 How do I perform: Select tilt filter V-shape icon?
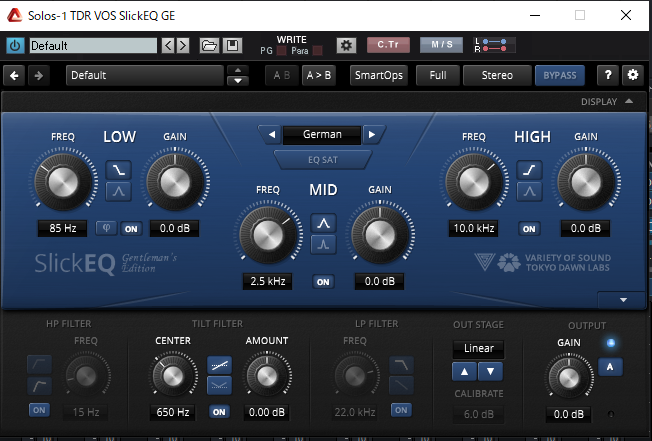[x=220, y=386]
